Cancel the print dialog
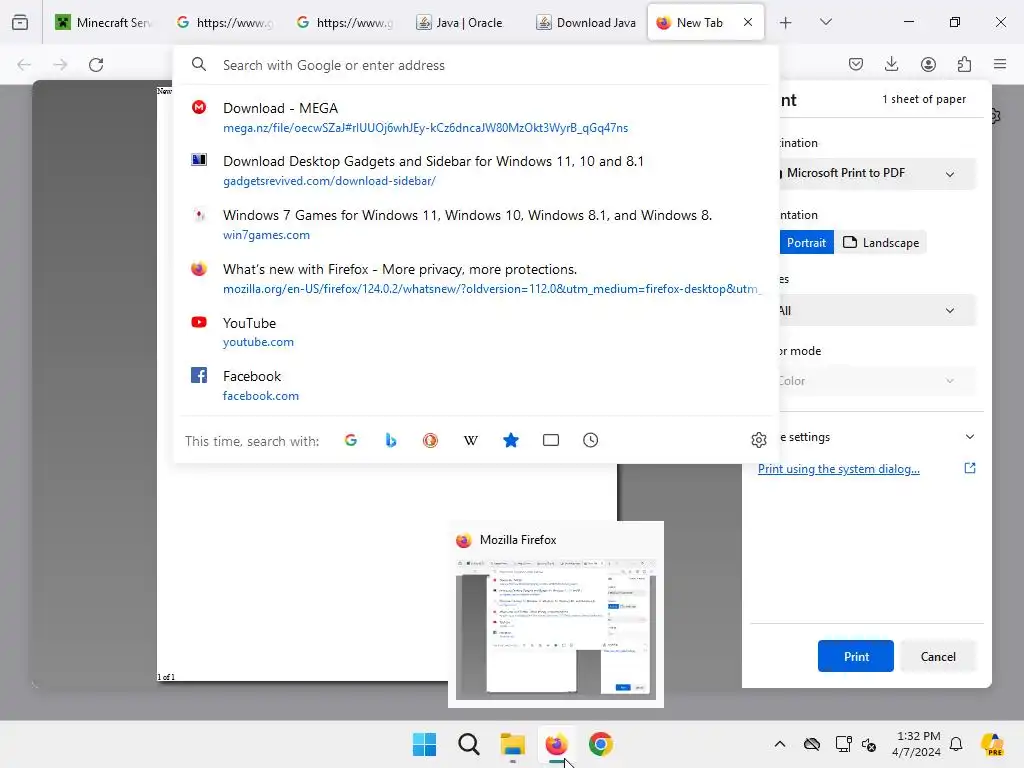This screenshot has width=1024, height=768. (938, 656)
